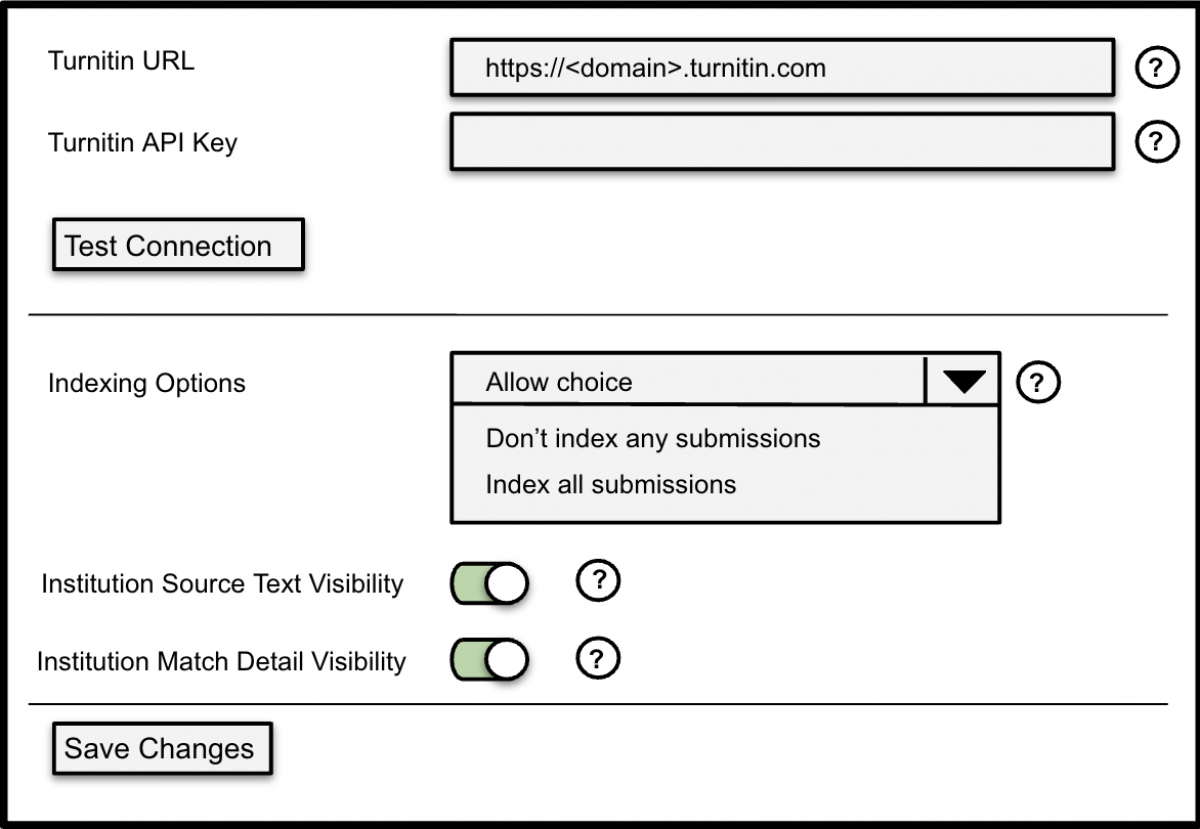The image size is (1200, 829).
Task: Click help icon next to API Key field
Action: 1157,141
